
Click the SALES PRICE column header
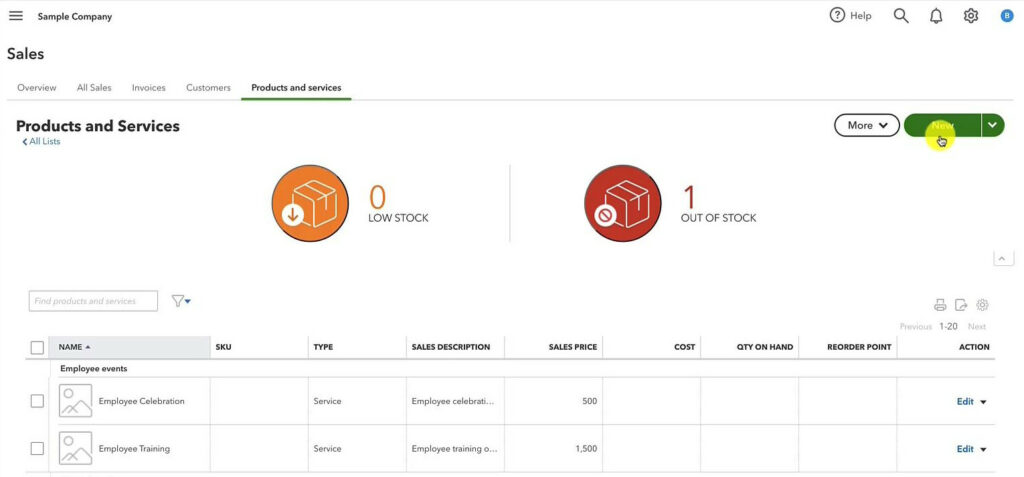553,347
